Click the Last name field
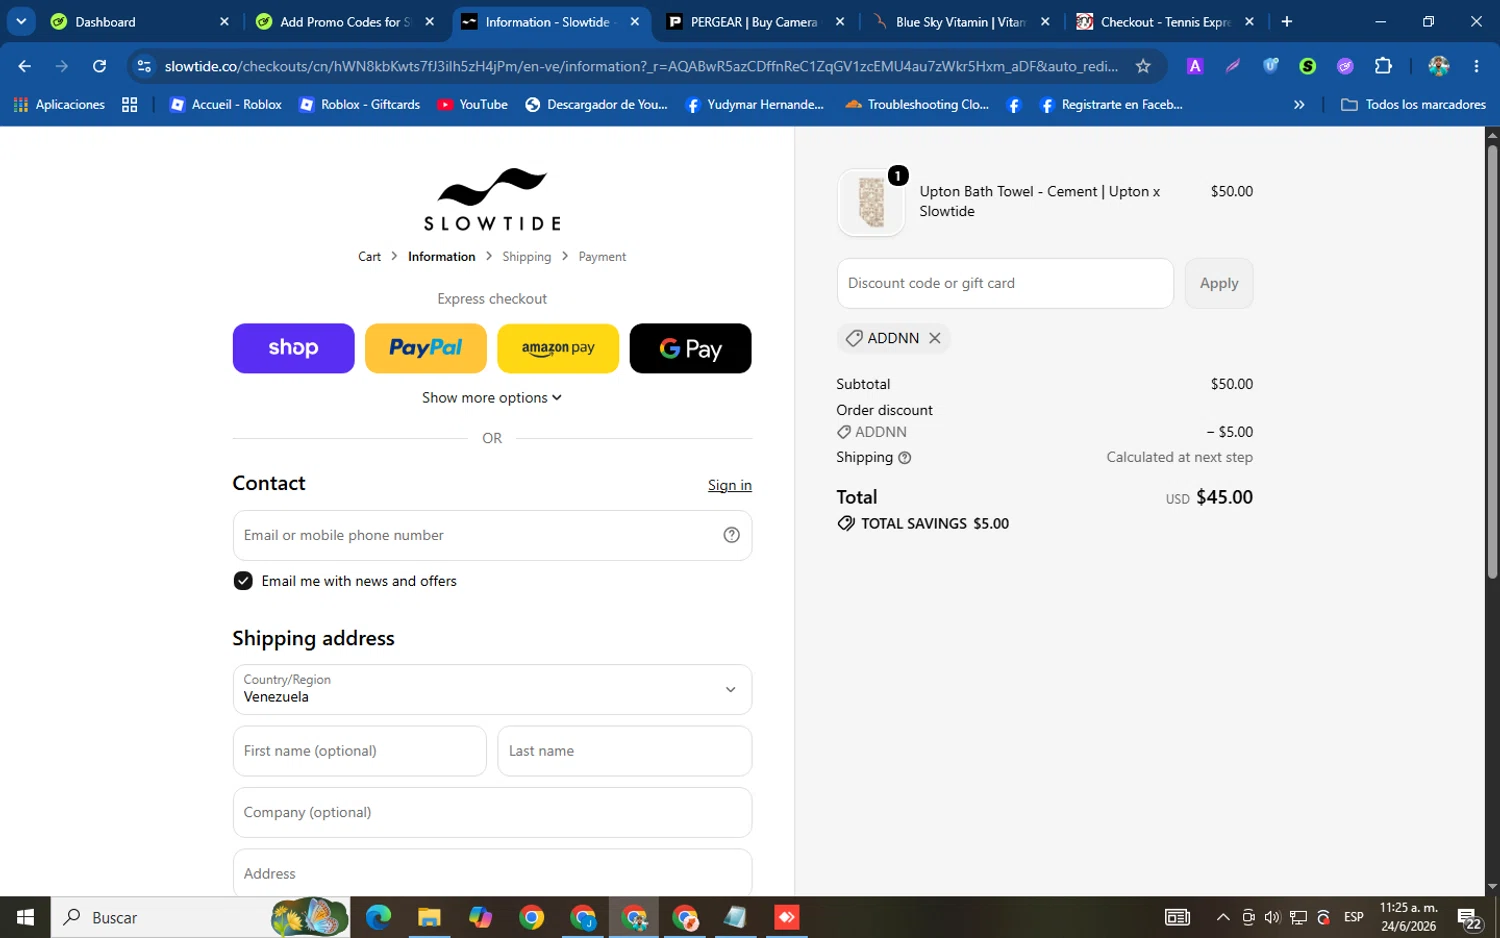This screenshot has width=1500, height=938. click(624, 751)
